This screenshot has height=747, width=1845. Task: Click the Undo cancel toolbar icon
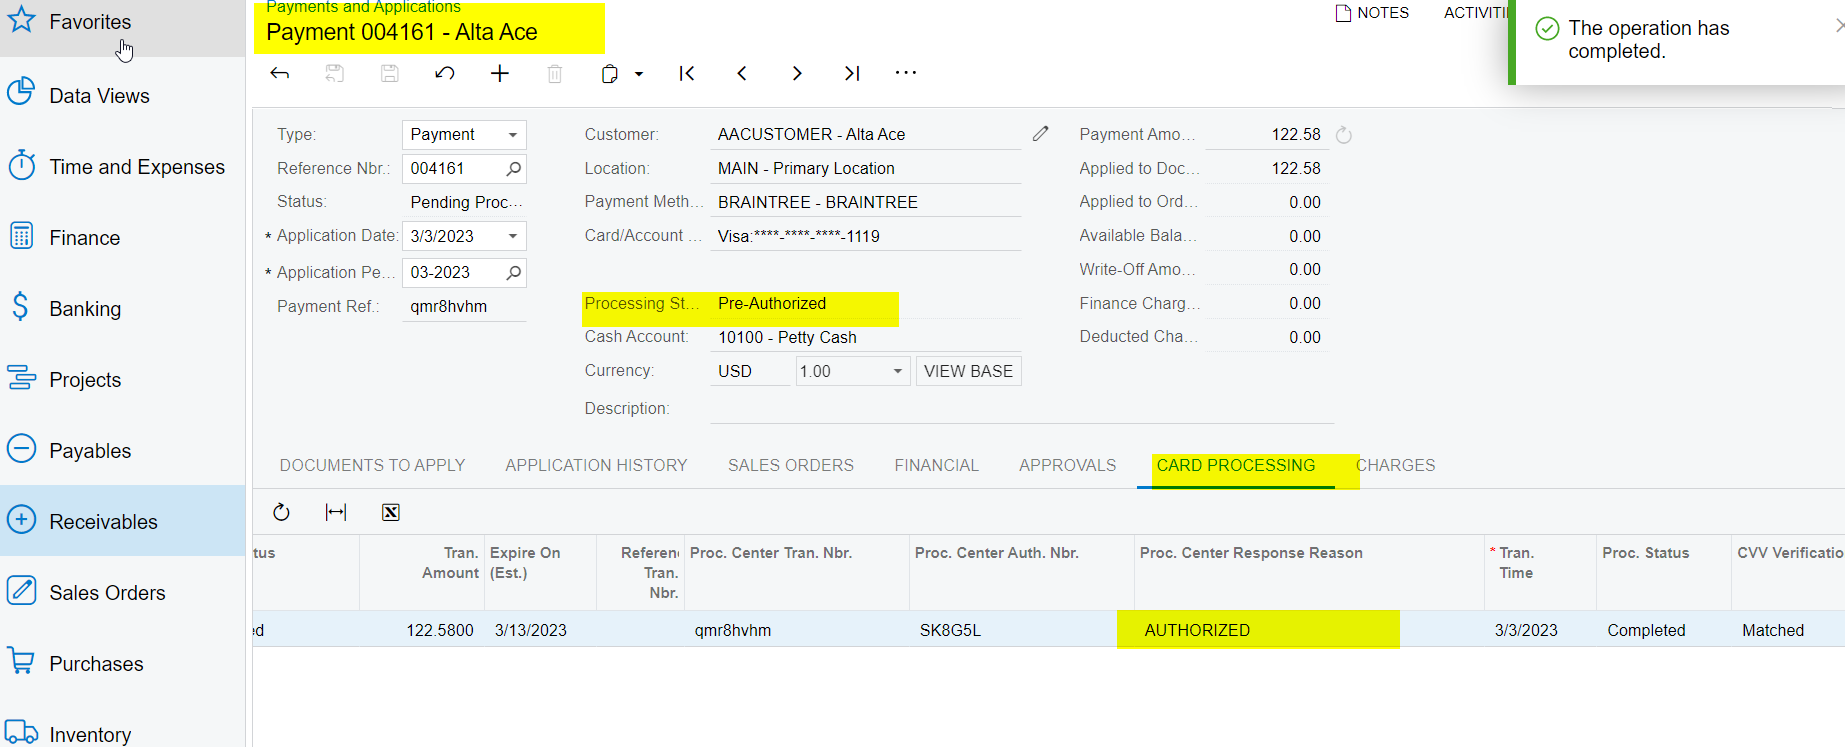445,73
